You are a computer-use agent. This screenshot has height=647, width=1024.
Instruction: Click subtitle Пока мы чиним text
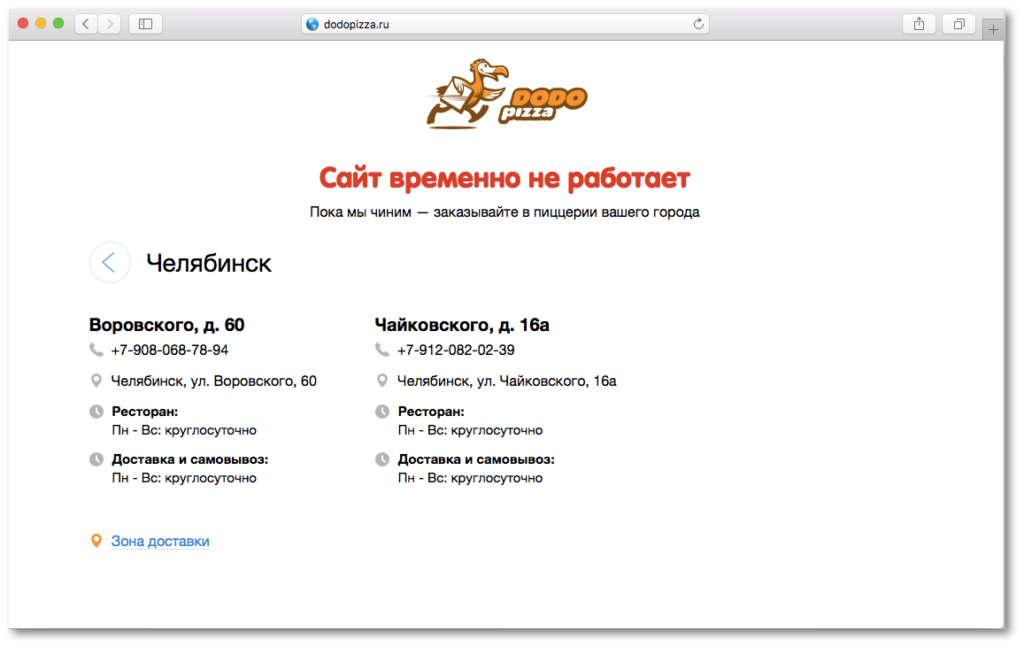click(x=505, y=212)
